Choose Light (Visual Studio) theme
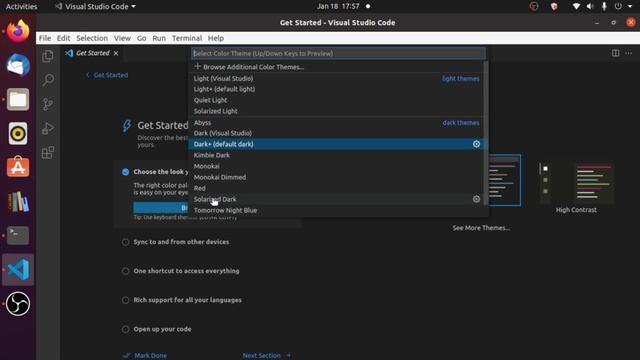The image size is (640, 360). coord(337,78)
